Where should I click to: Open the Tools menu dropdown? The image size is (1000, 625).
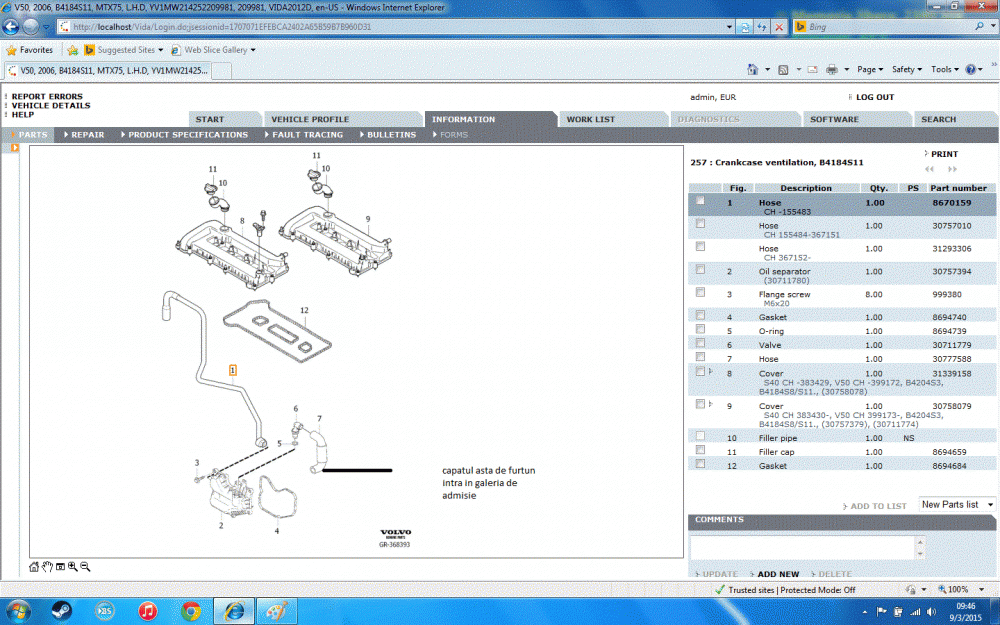(945, 70)
